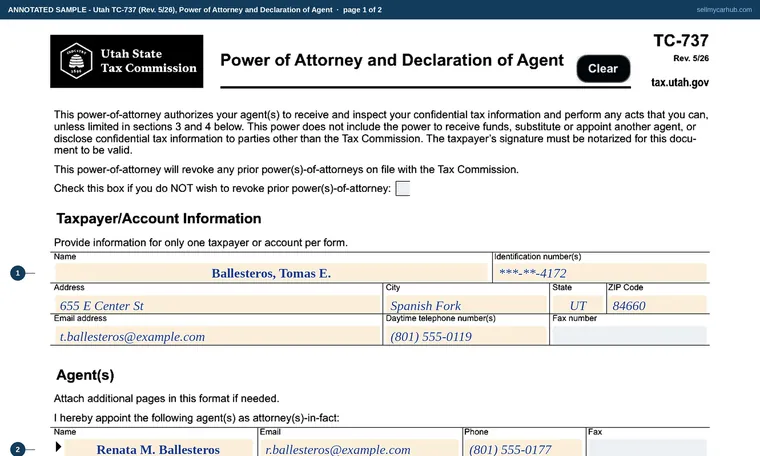The image size is (760, 456).
Task: Click the taxpayer Email address field
Action: tap(218, 336)
